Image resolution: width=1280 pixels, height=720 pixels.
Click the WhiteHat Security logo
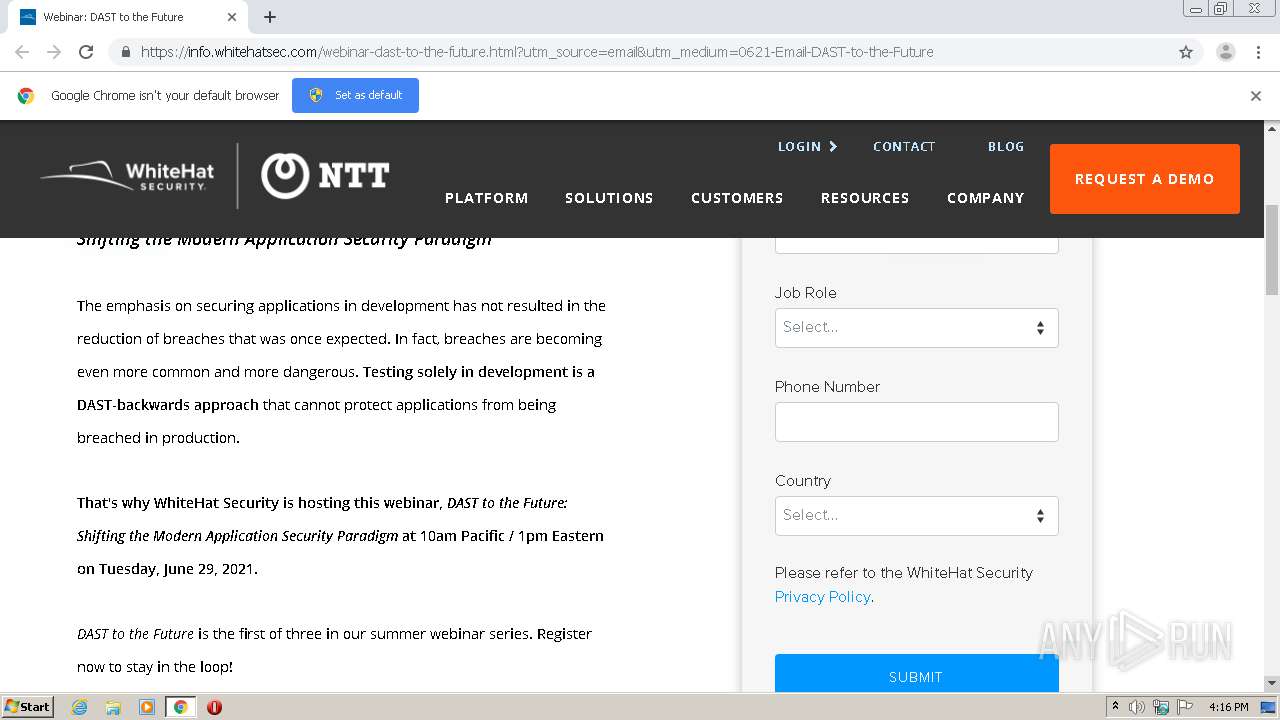coord(127,176)
